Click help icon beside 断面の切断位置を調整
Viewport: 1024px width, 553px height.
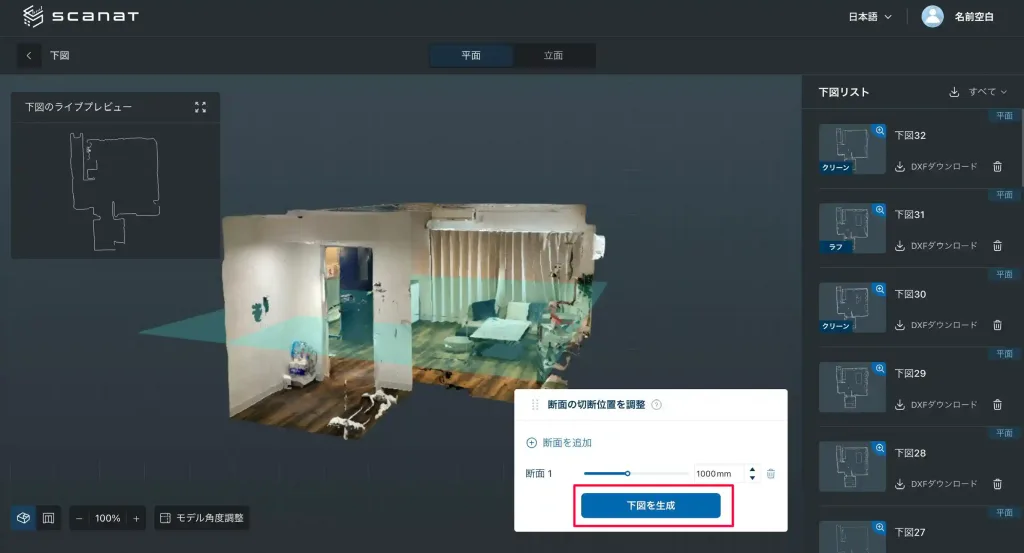tap(657, 405)
